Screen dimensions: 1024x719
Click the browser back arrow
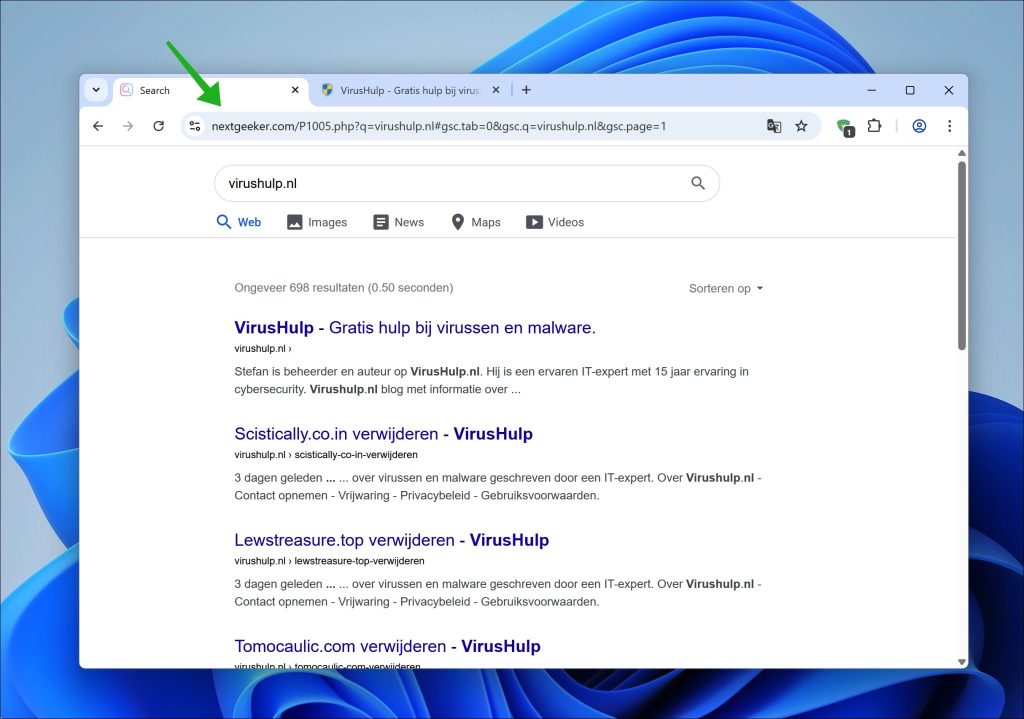point(98,126)
